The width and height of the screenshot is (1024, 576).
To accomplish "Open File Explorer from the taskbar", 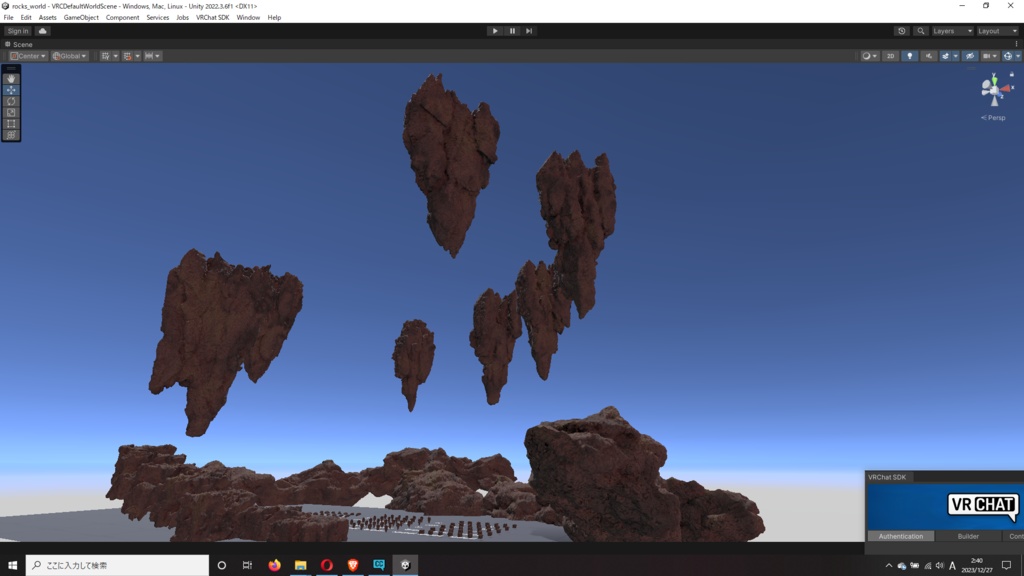I will [300, 565].
